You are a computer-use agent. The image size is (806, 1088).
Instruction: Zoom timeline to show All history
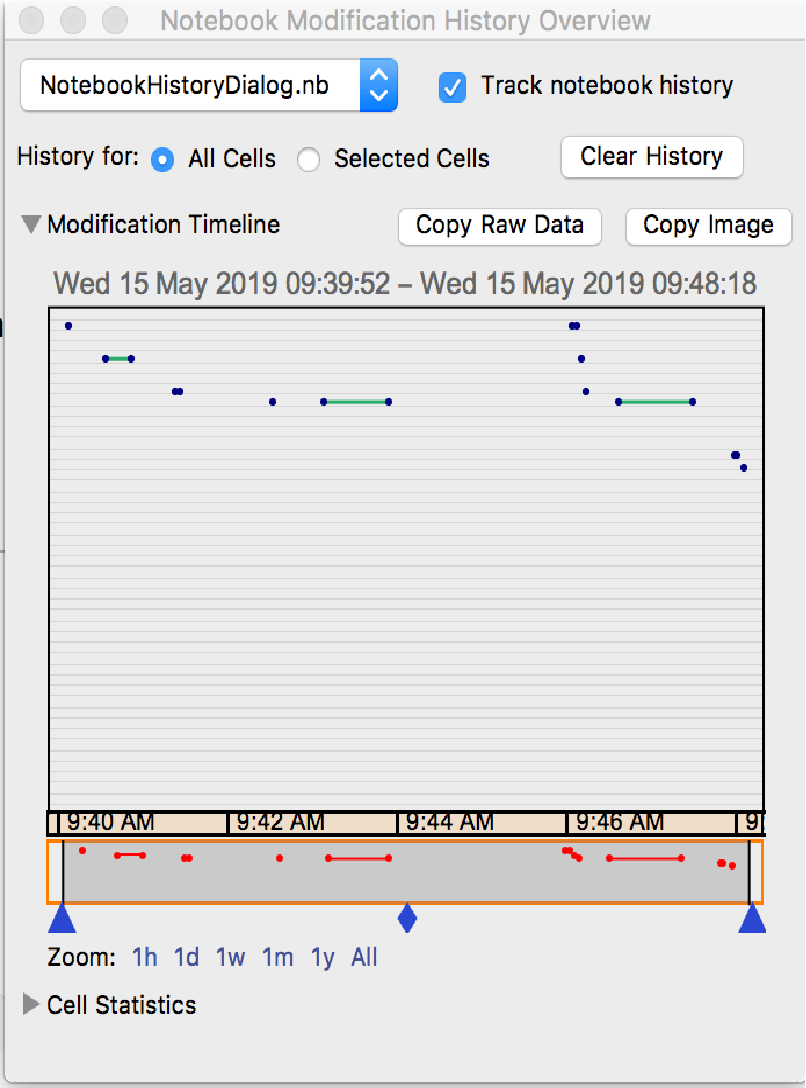point(364,958)
